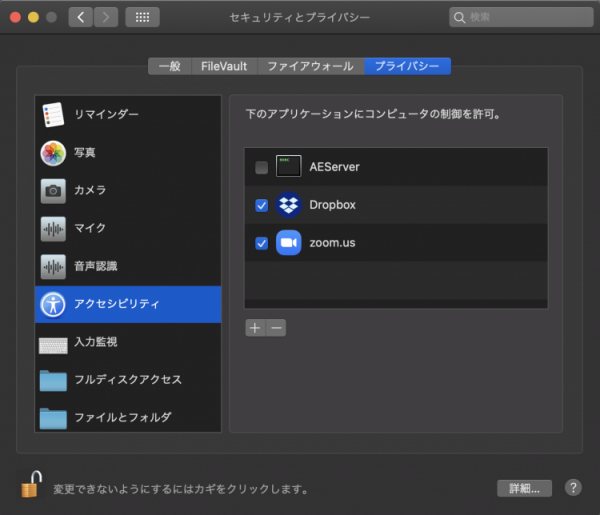Select the 写真 text label
This screenshot has height=515, width=600.
(85, 153)
